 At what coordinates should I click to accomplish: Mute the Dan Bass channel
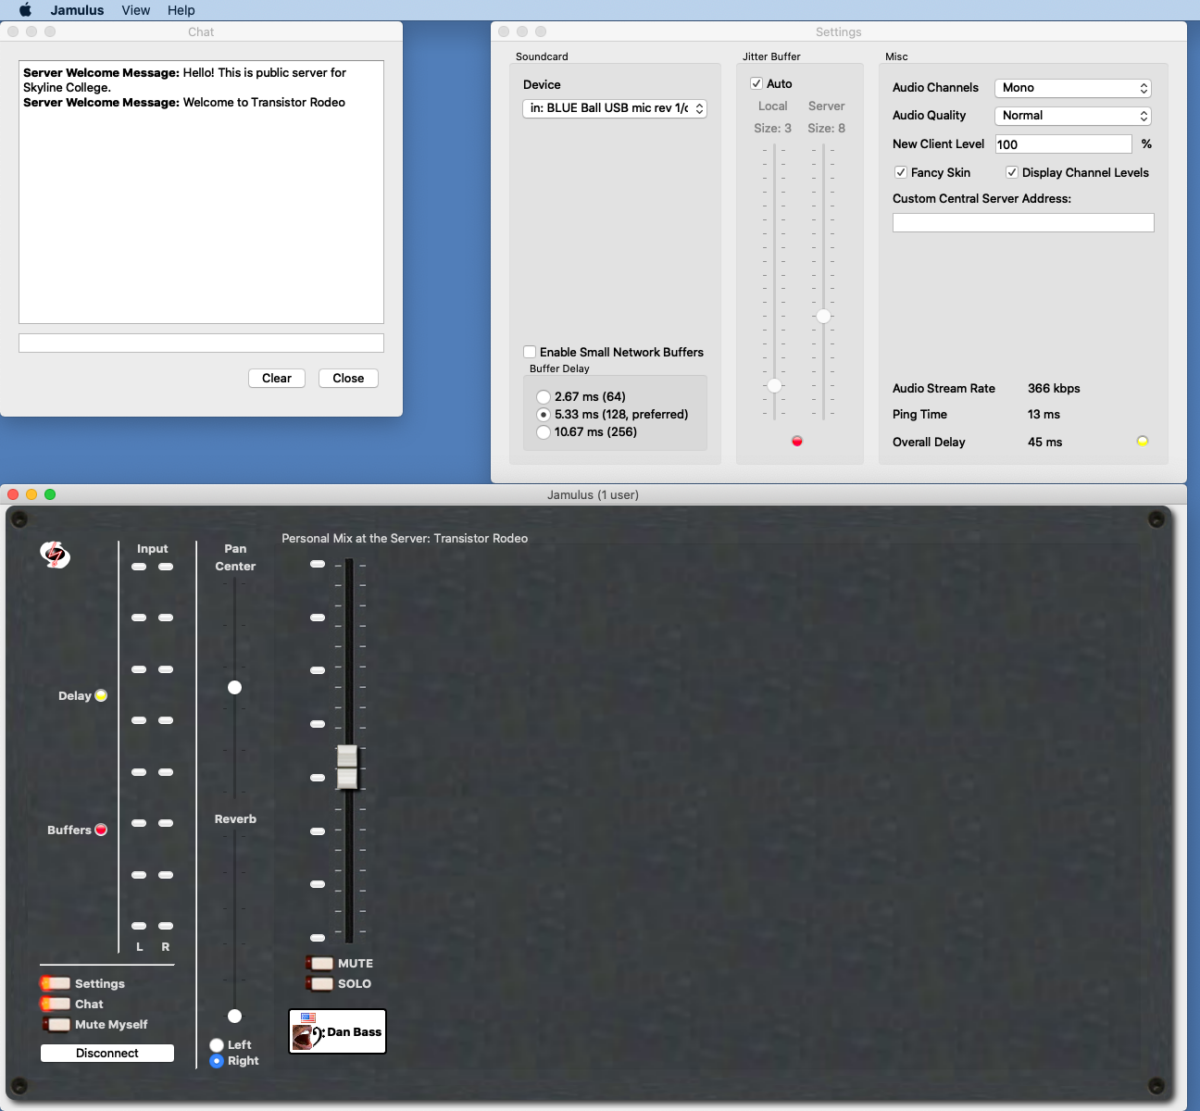321,963
